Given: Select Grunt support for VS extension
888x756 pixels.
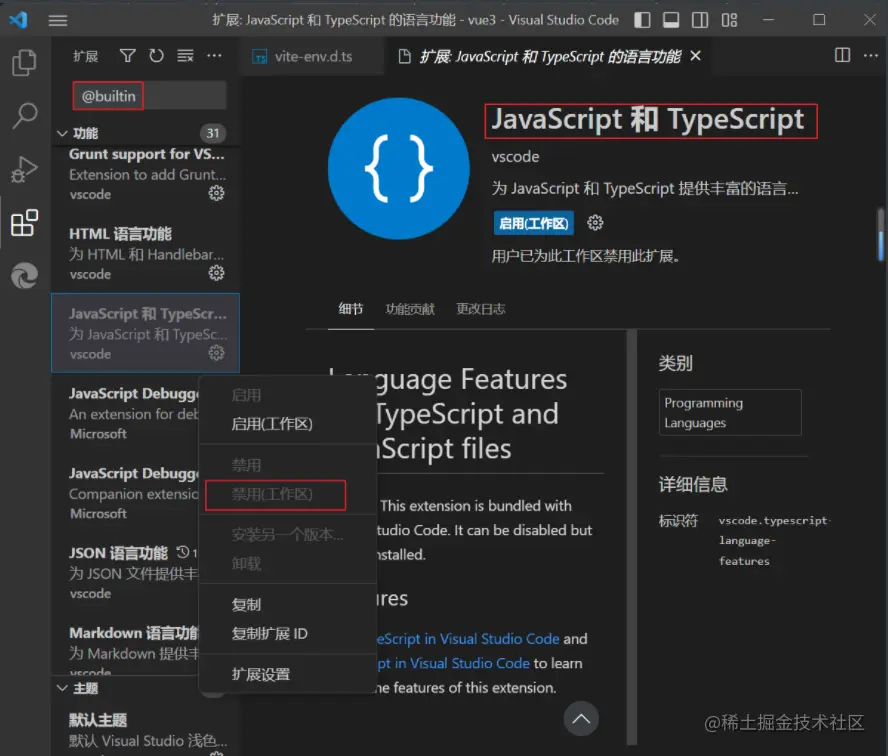Looking at the screenshot, I should [146, 173].
